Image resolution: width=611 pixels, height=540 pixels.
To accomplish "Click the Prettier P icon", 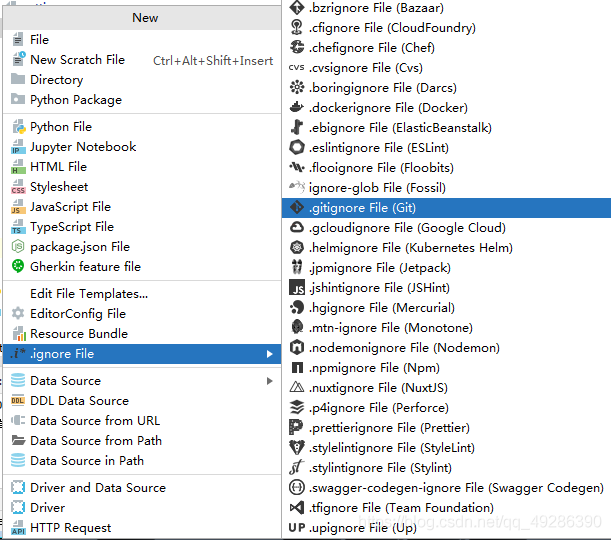I will pyautogui.click(x=296, y=427).
